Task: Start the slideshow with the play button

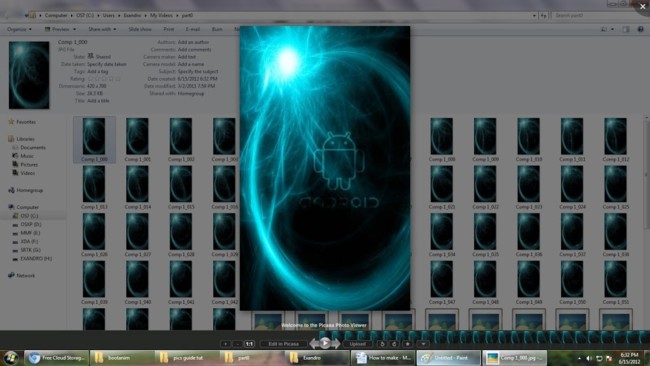Action: (x=325, y=343)
